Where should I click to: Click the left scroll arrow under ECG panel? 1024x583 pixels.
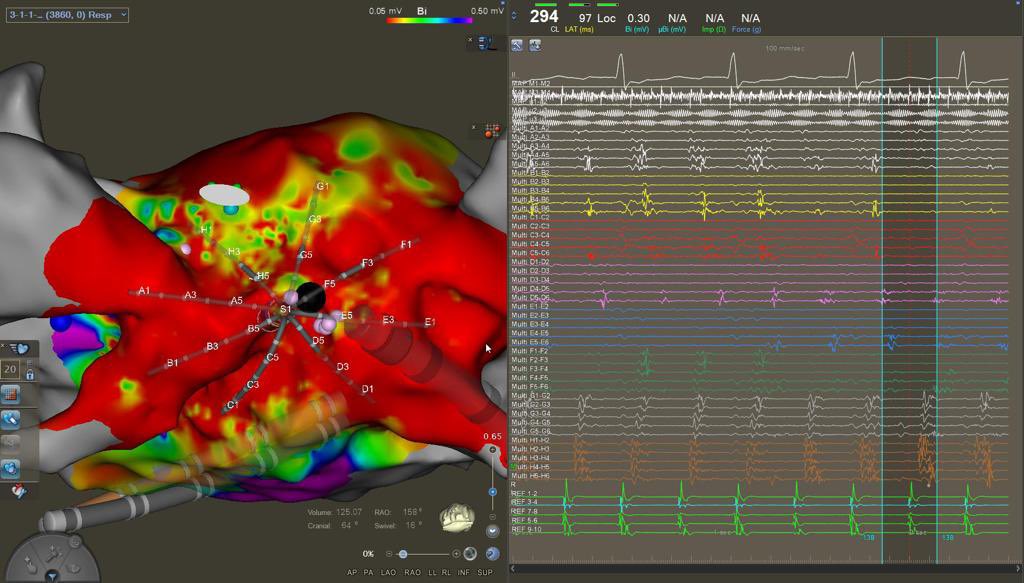point(513,568)
